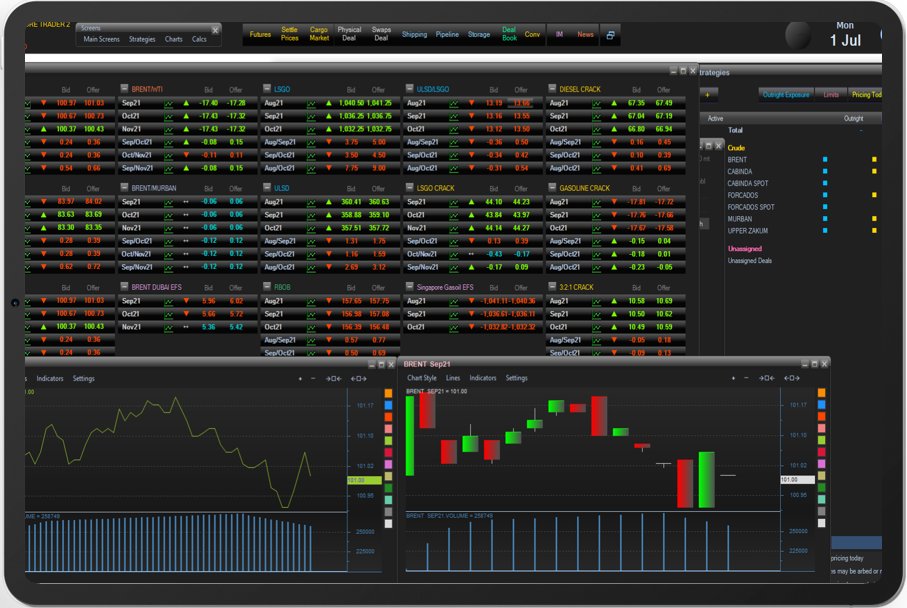907x608 pixels.
Task: Click the News button in top toolbar
Action: tap(585, 35)
